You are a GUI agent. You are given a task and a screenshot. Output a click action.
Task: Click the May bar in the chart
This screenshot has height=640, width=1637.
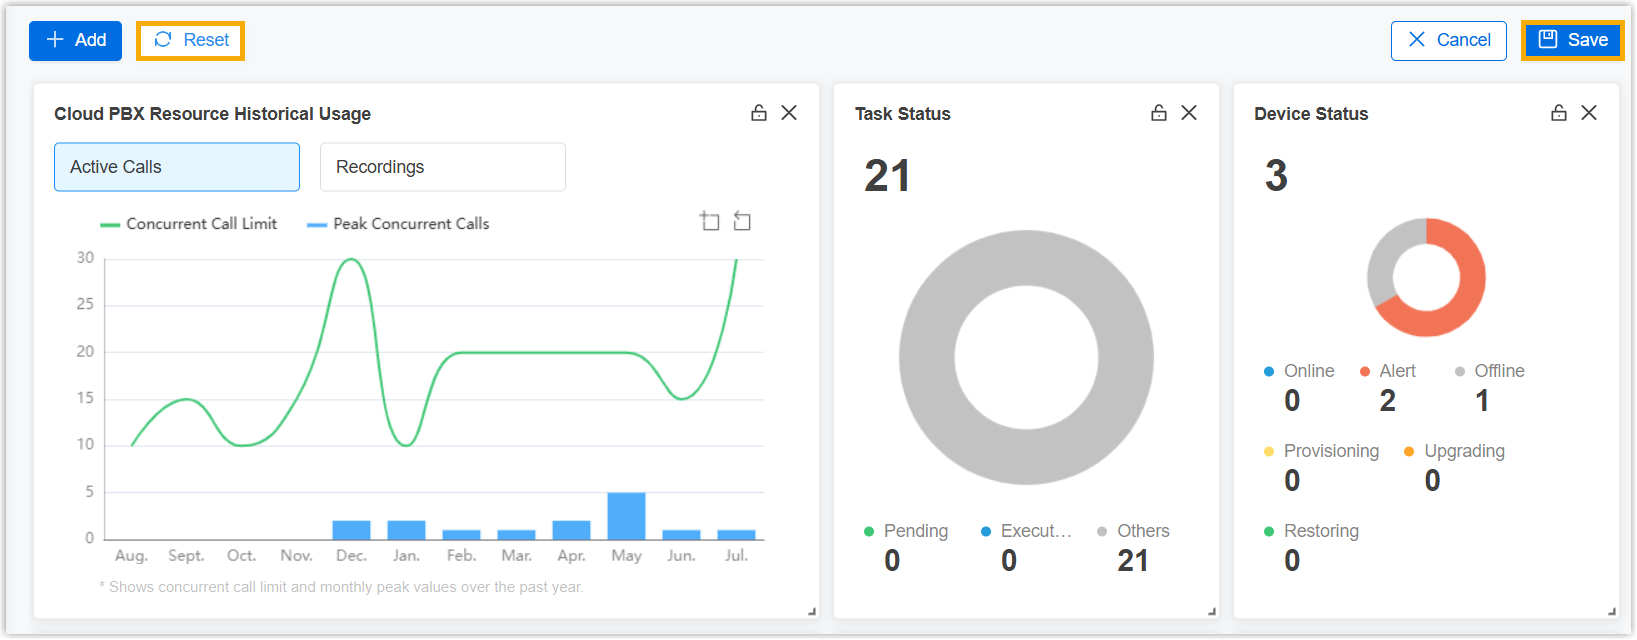point(626,516)
